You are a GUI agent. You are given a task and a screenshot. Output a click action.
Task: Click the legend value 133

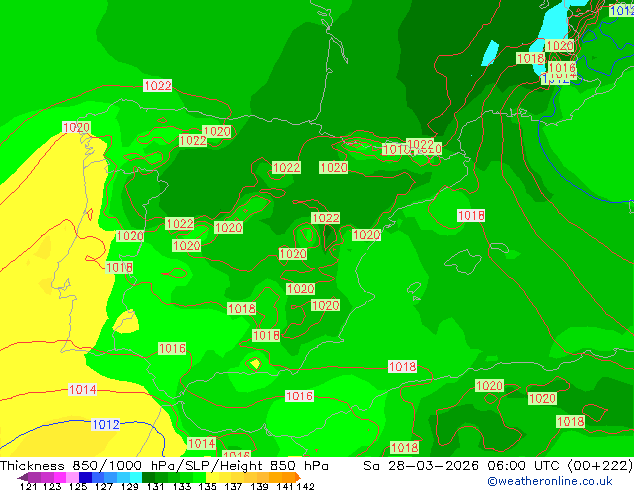point(182,486)
